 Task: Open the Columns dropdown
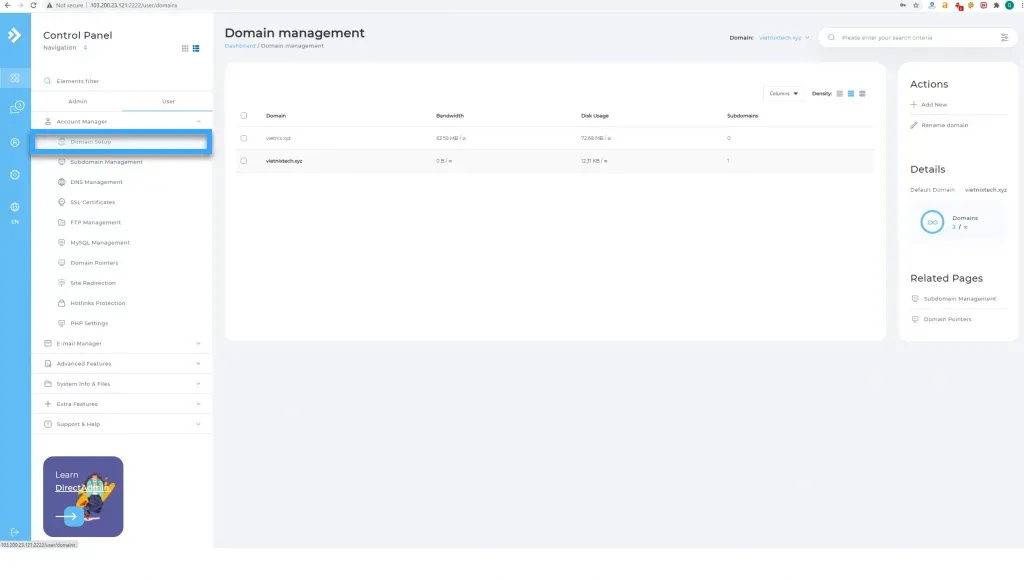point(783,93)
